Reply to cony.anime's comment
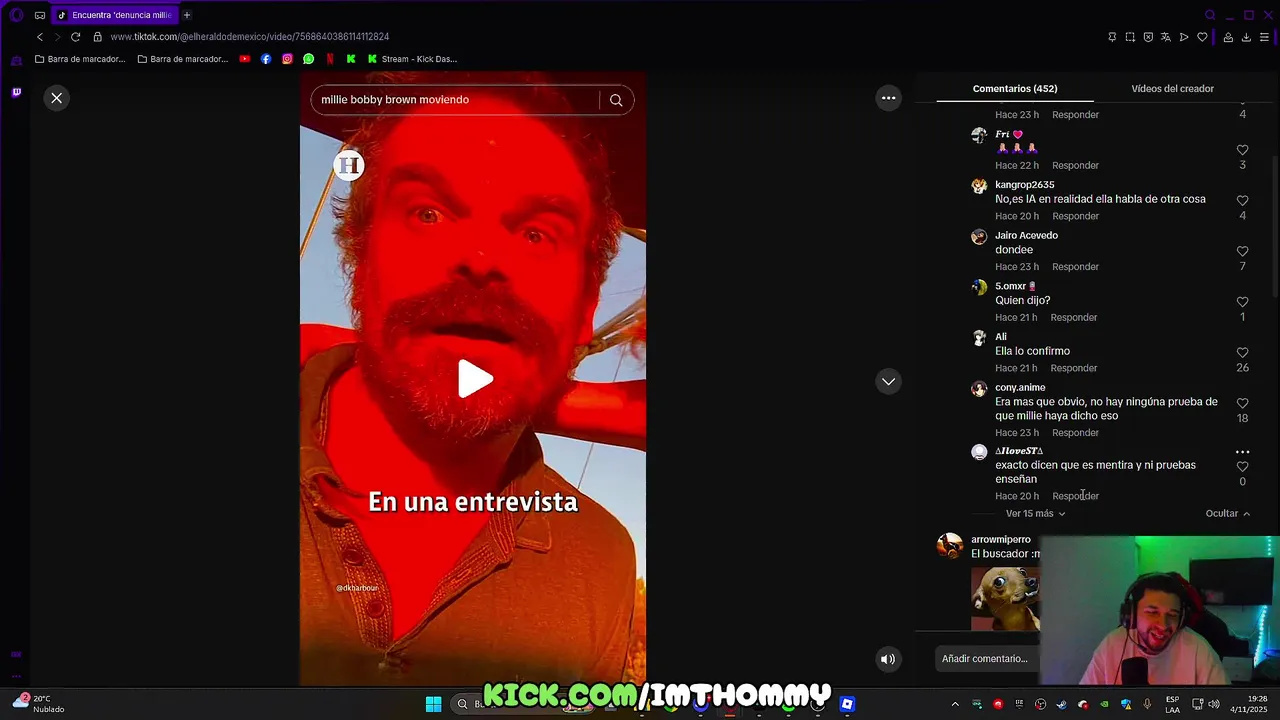1280x720 pixels. [x=1075, y=433]
